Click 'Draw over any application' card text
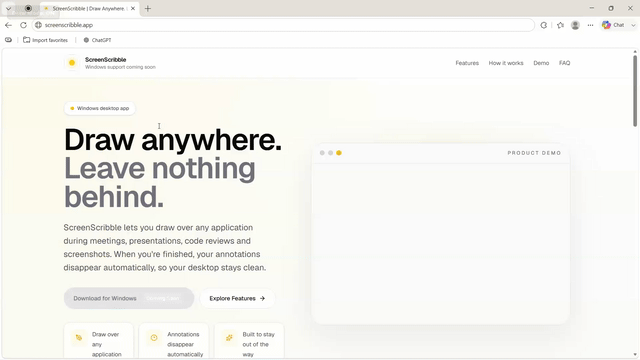Viewport: 640px width, 360px height. point(106,344)
